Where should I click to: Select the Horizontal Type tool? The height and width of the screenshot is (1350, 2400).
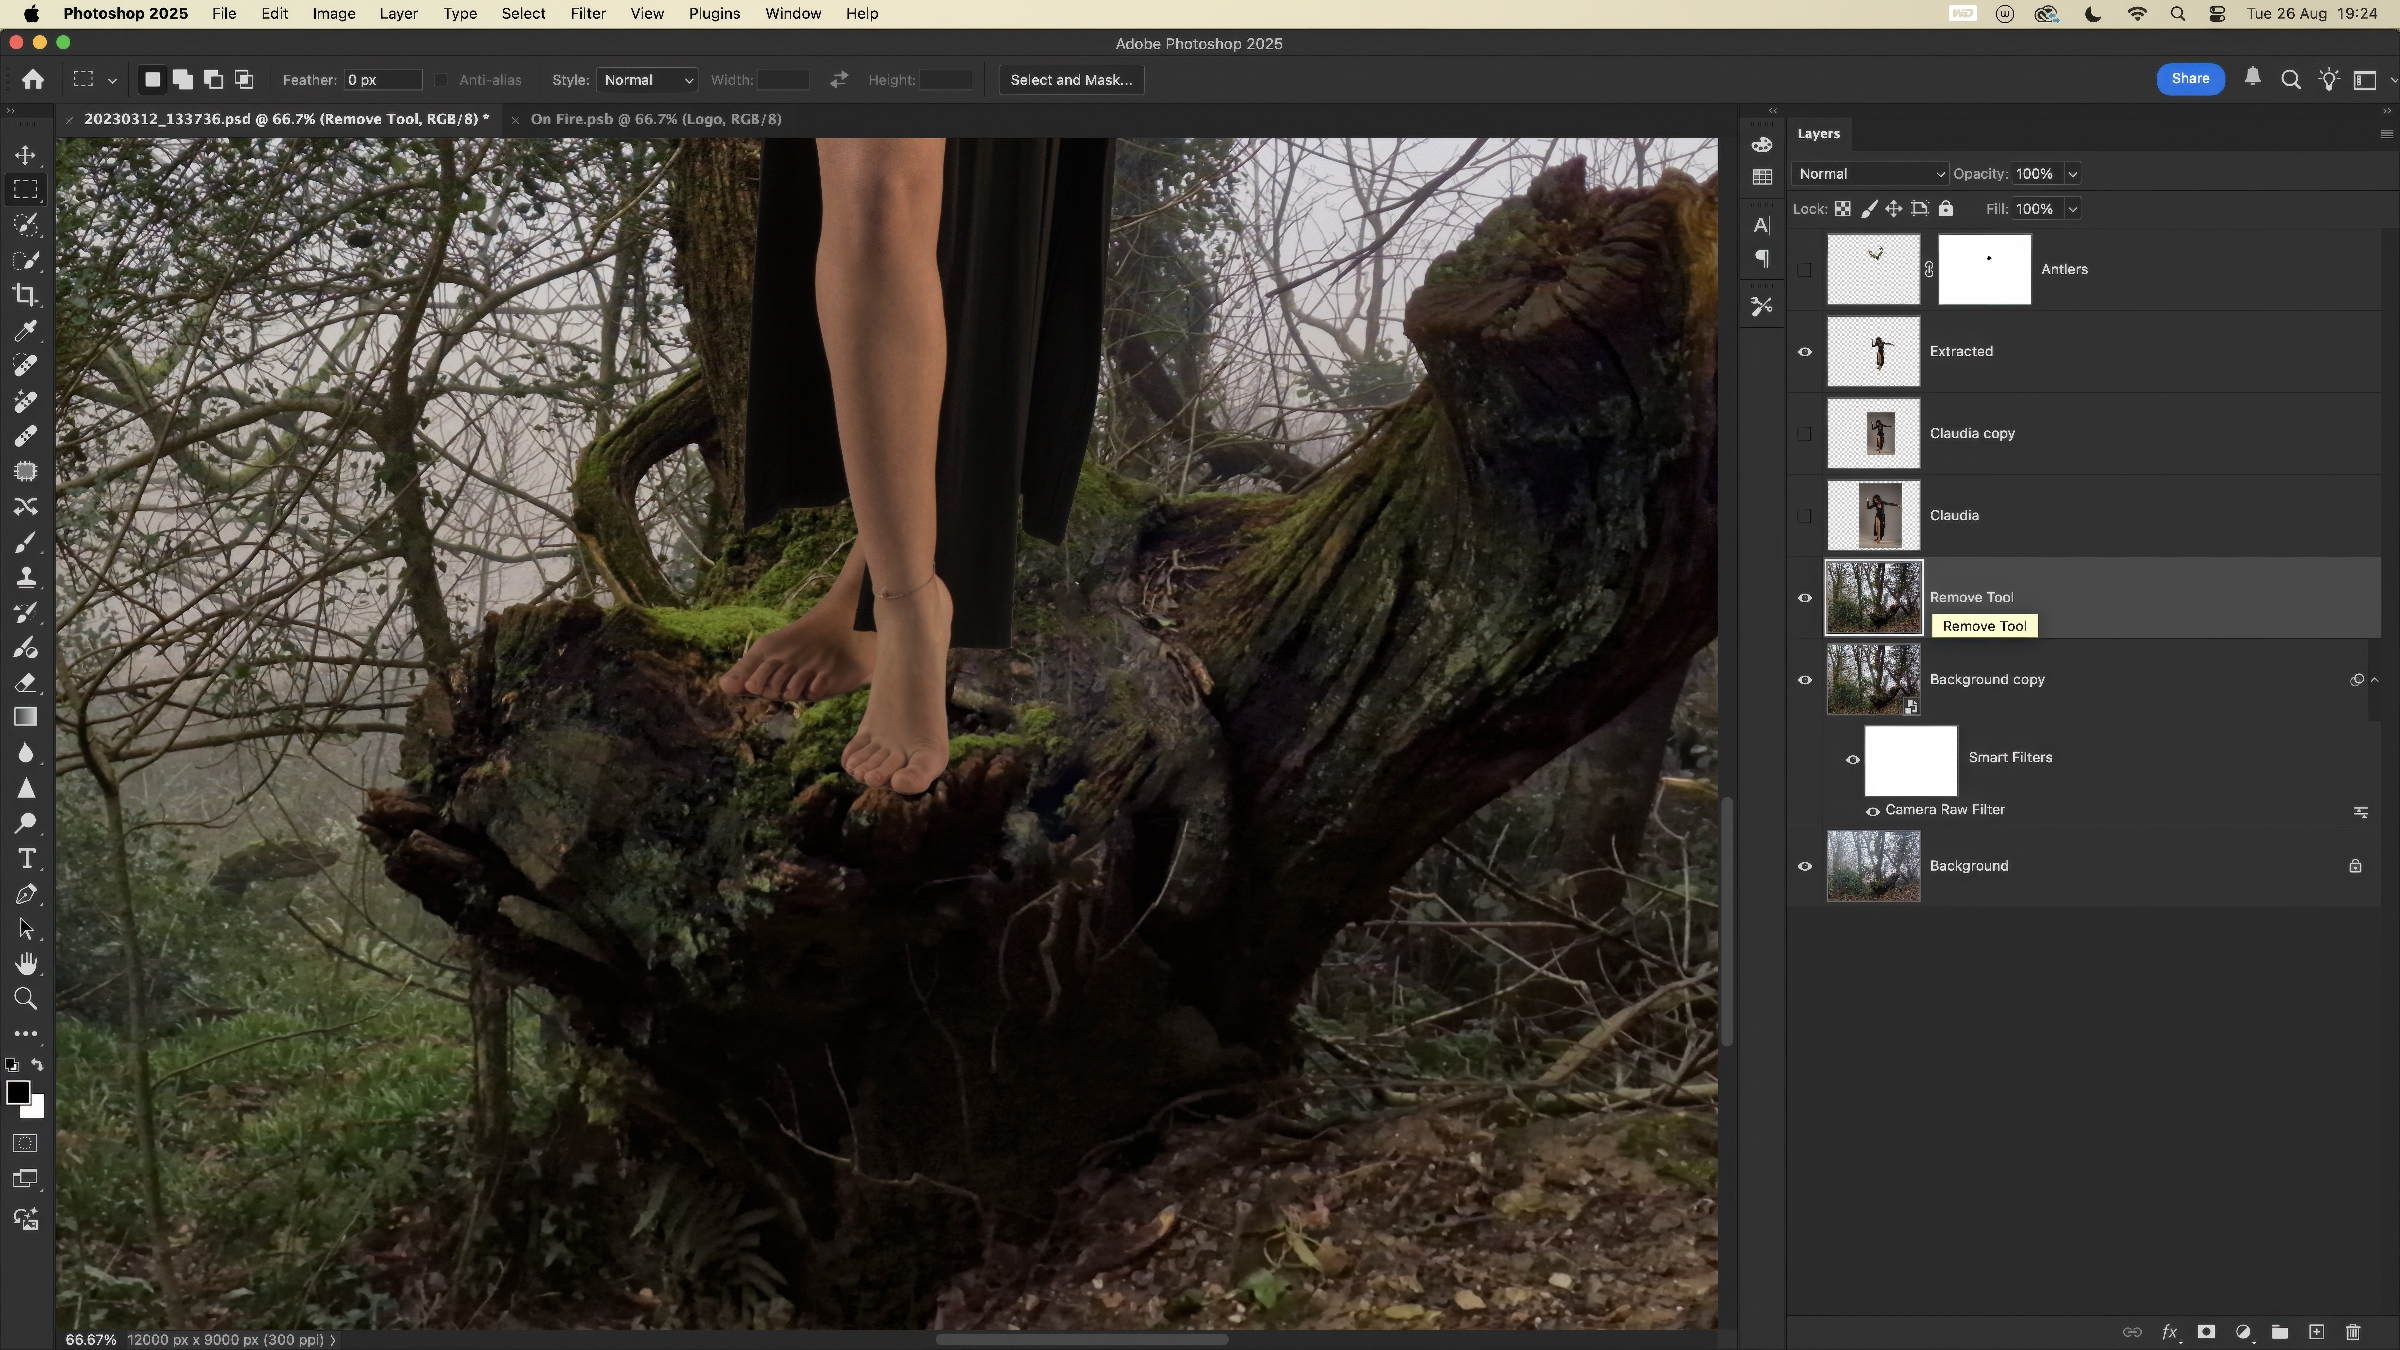pyautogui.click(x=26, y=859)
